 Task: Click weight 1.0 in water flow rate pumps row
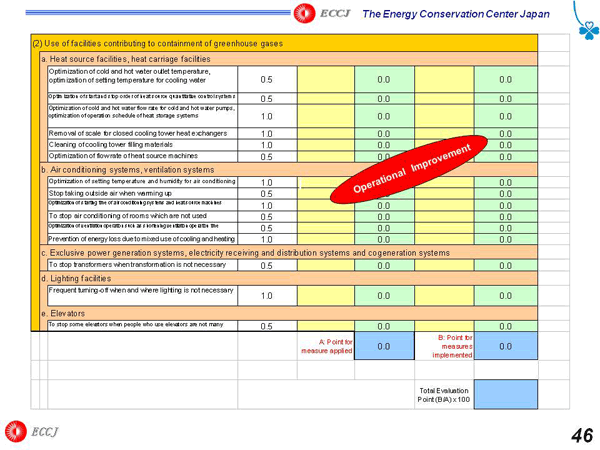(x=267, y=116)
